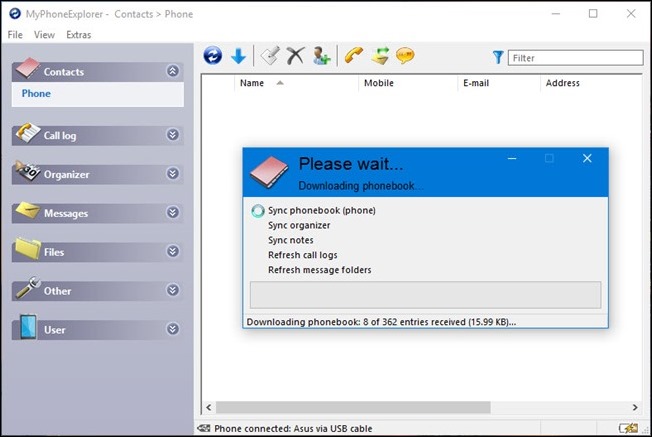Viewport: 652px width, 437px height.
Task: Minimize the Please wait dialog
Action: (512, 158)
